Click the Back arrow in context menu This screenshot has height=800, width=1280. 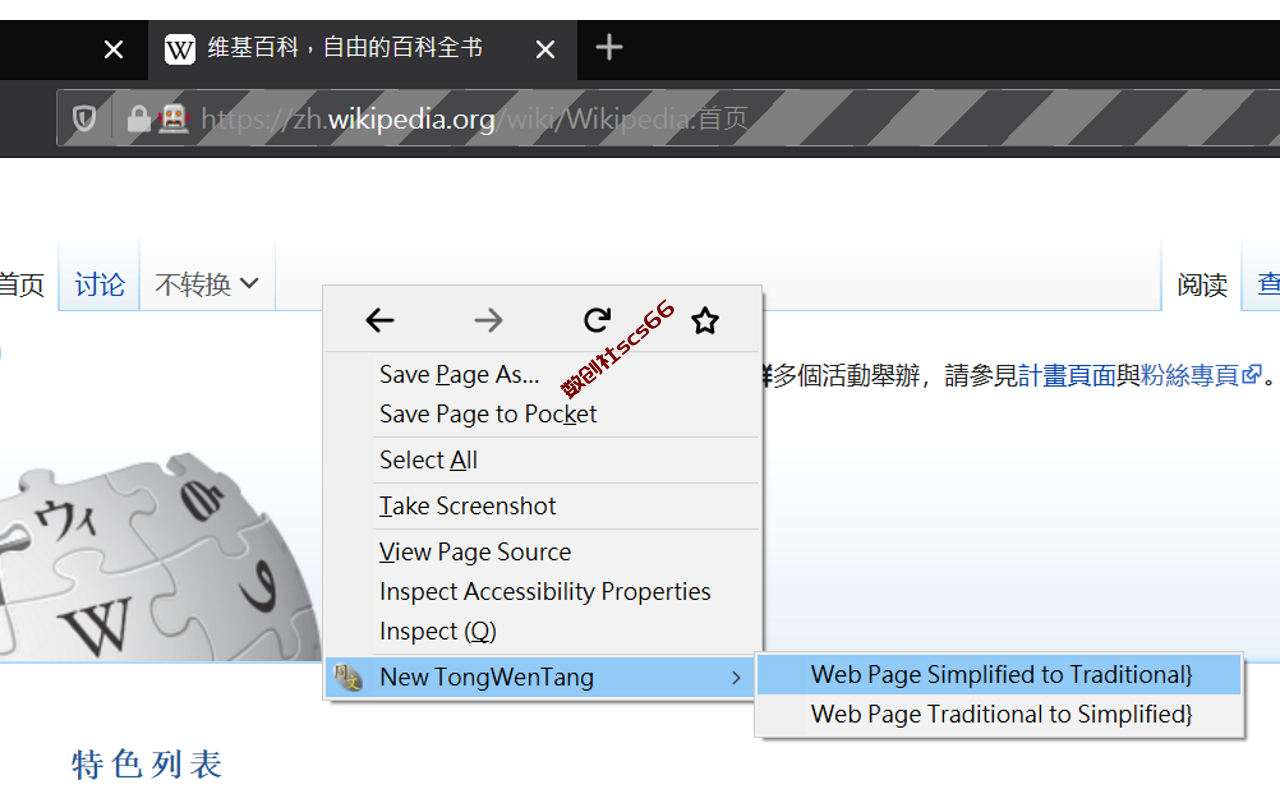380,320
